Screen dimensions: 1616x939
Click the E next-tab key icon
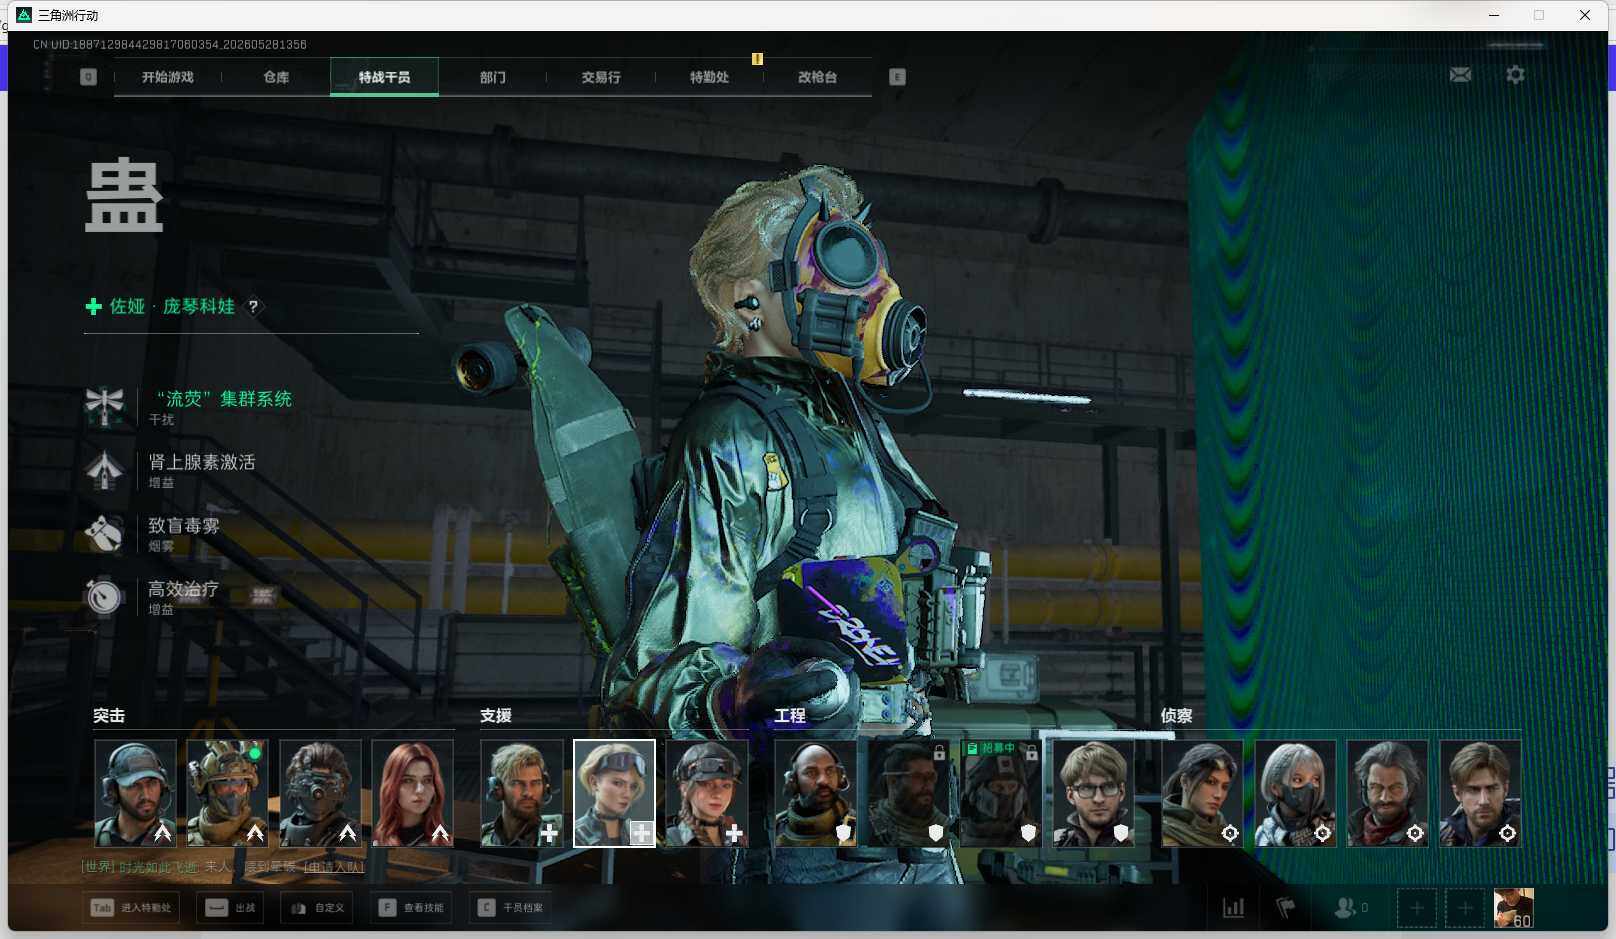tap(897, 77)
